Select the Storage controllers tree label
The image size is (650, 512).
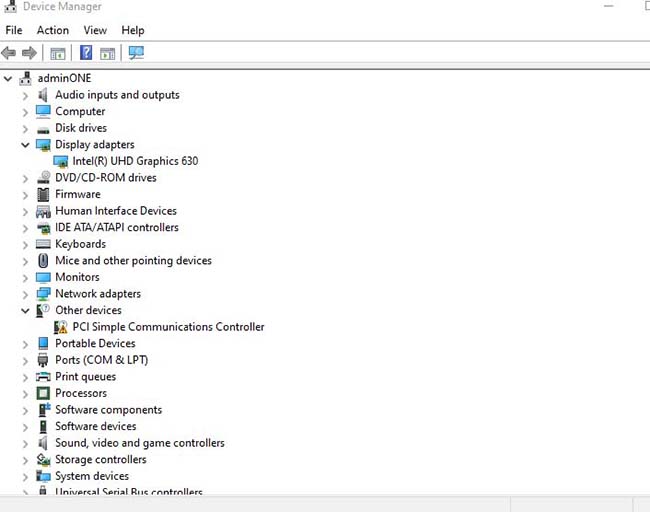click(x=101, y=459)
